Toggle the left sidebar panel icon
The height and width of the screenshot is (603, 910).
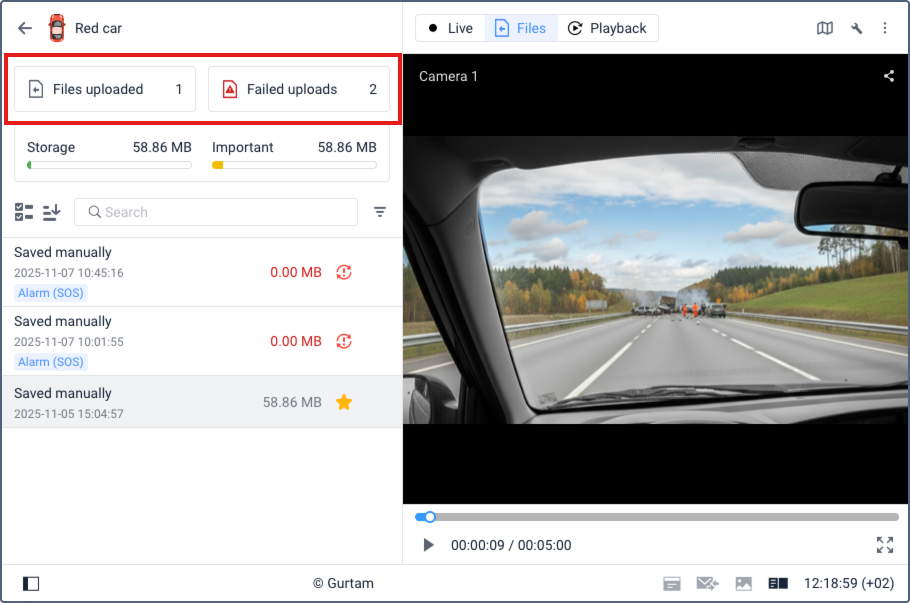tap(31, 583)
